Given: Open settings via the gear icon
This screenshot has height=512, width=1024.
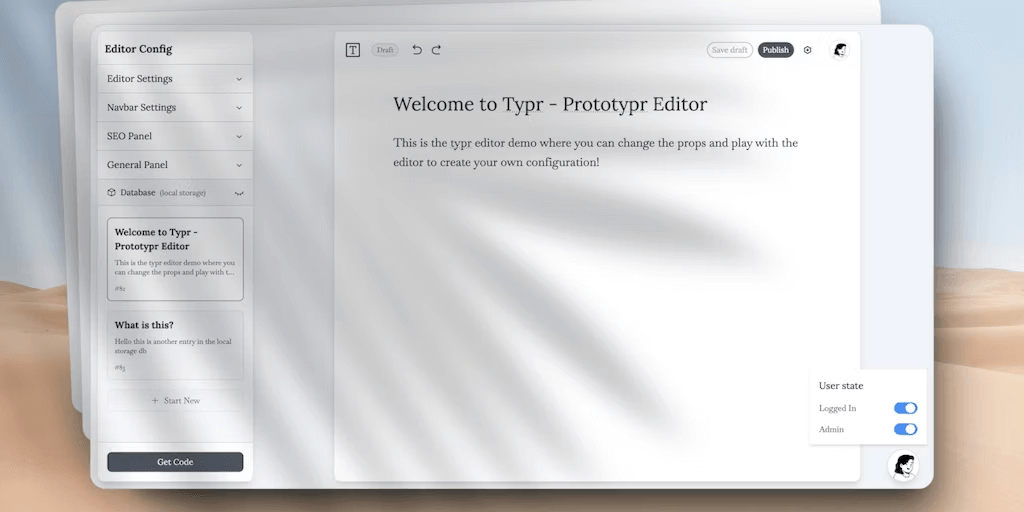Looking at the screenshot, I should coord(808,50).
